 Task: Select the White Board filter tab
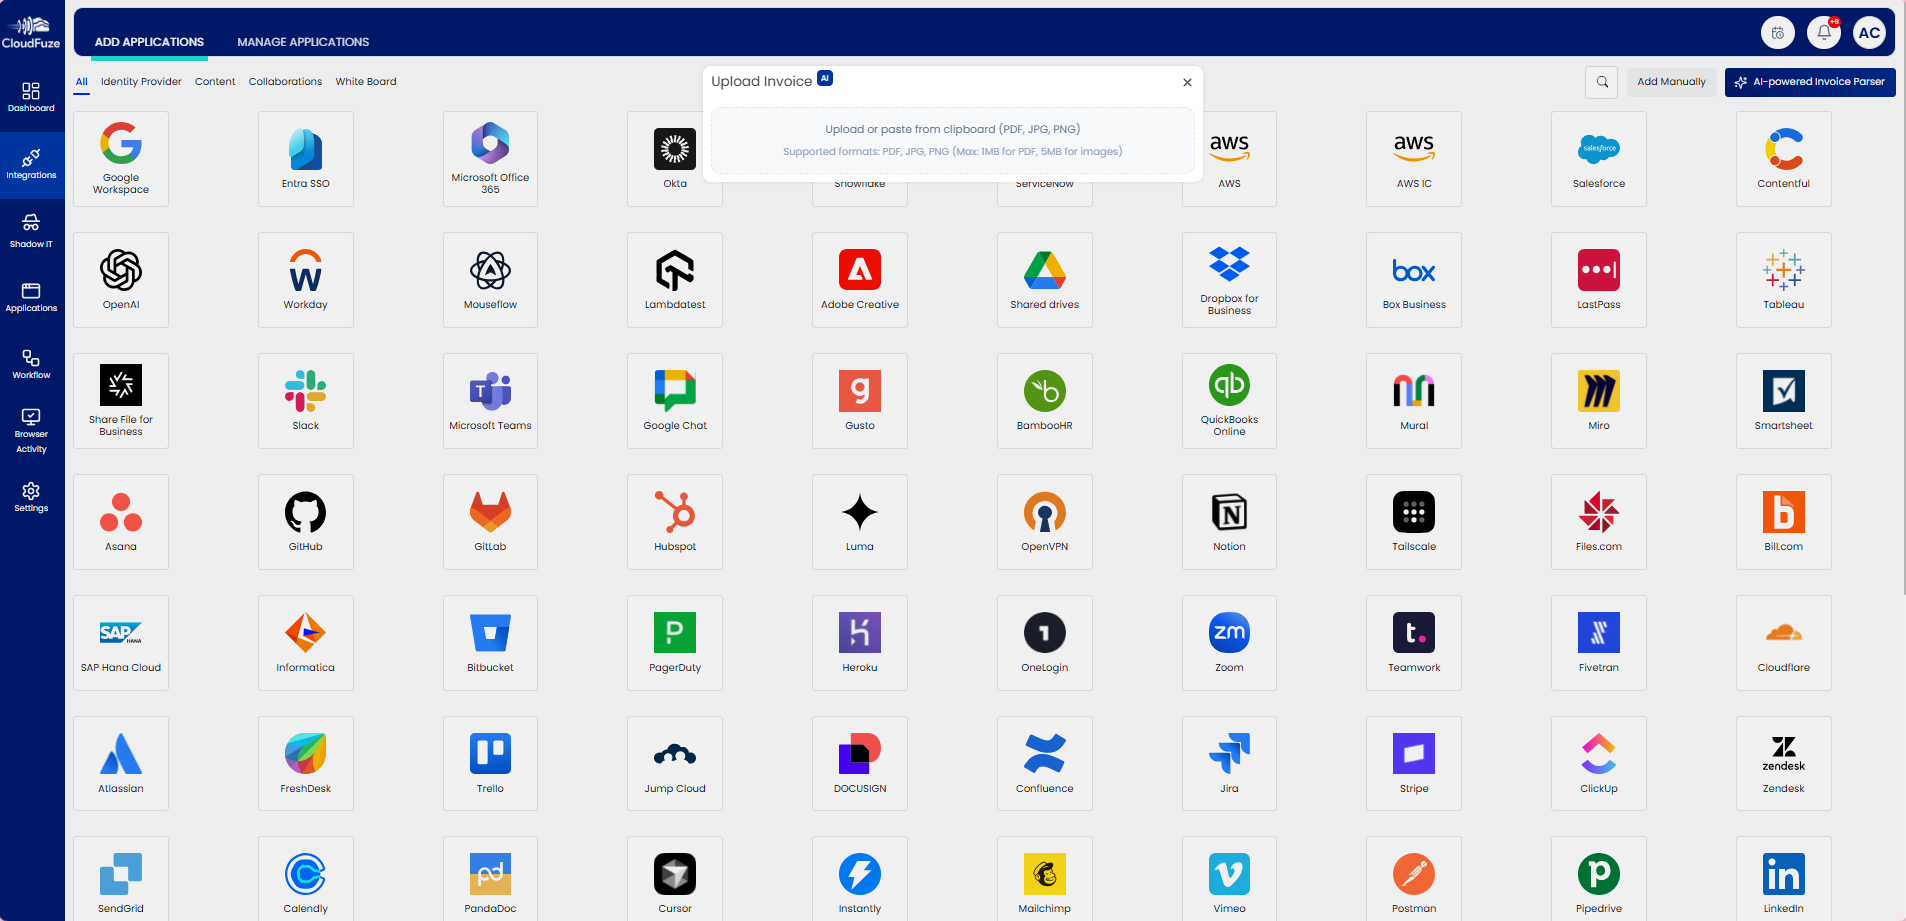click(x=366, y=82)
